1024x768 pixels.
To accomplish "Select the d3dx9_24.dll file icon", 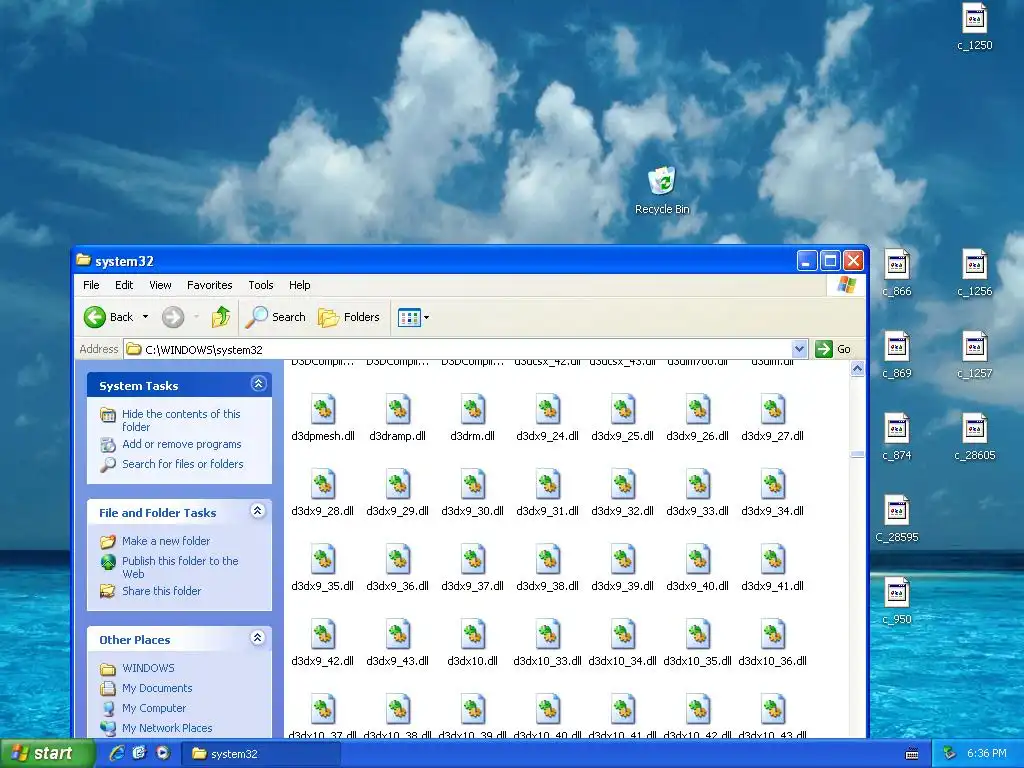I will click(548, 409).
